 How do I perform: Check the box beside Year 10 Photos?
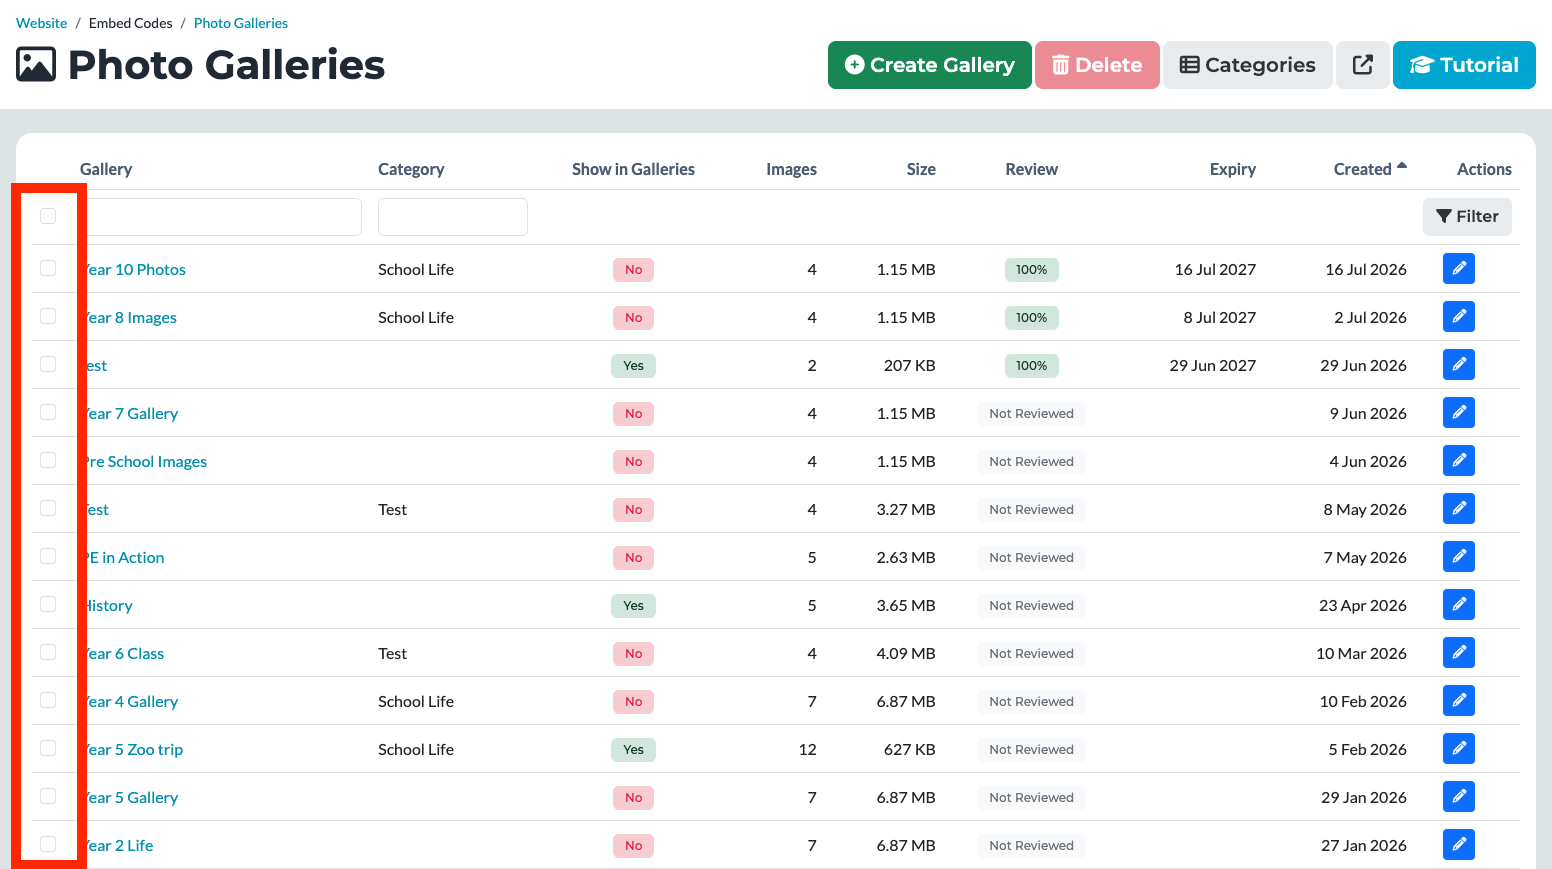pos(48,268)
